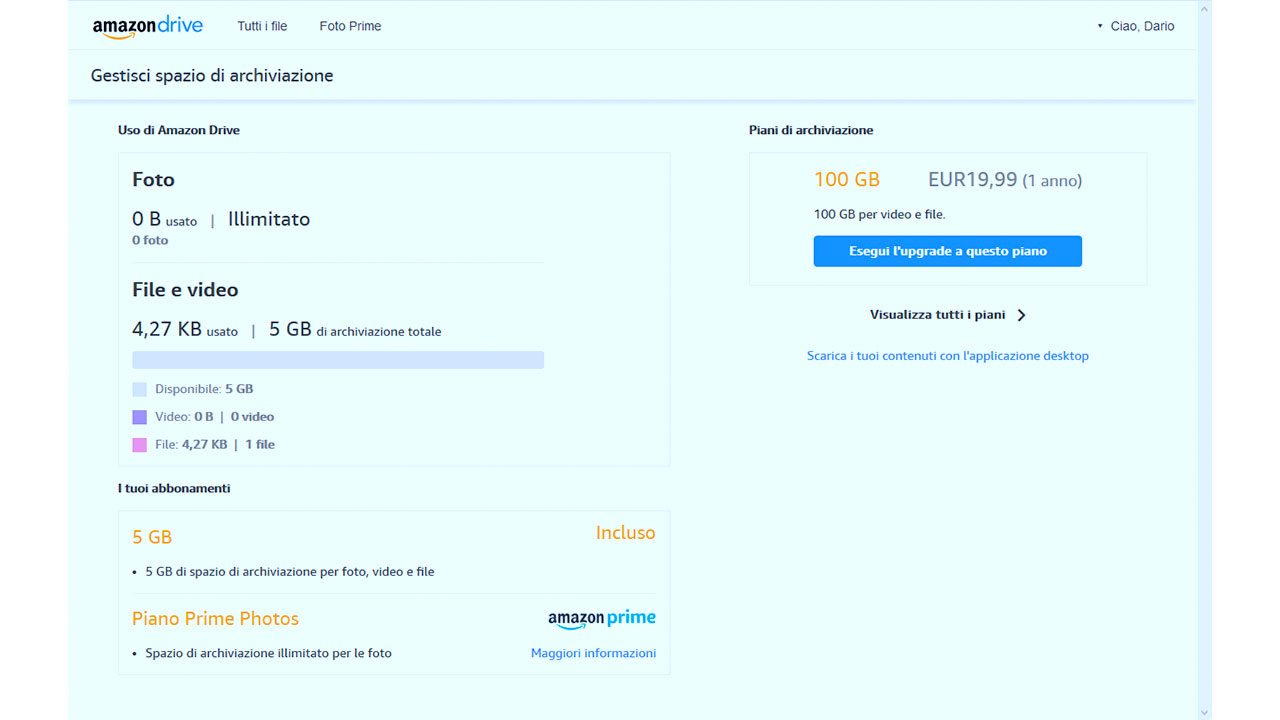This screenshot has height=720, width=1280.
Task: Click the light blue Disponibile swatch
Action: point(140,390)
